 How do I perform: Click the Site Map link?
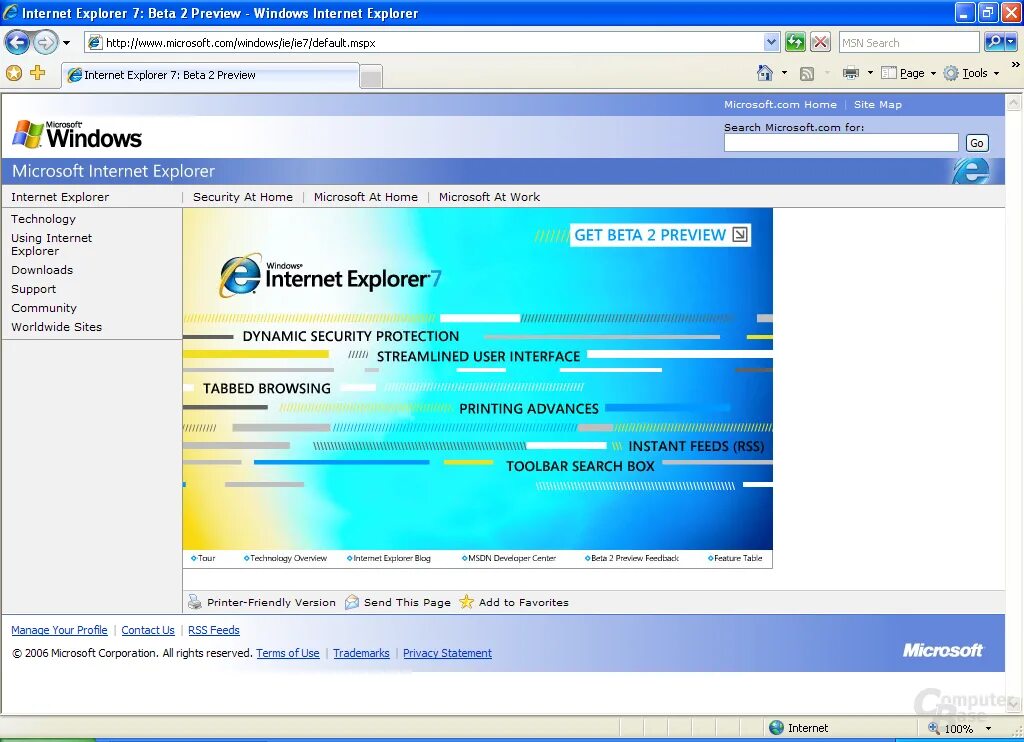(877, 105)
